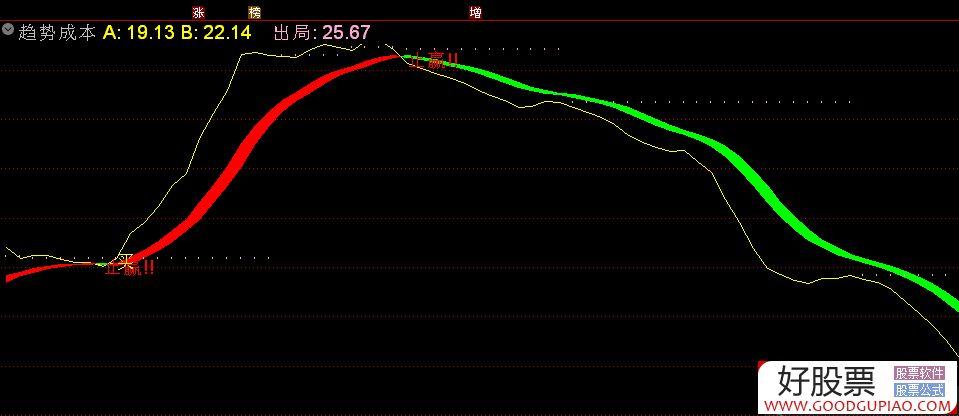Click the A: 19.13 value

click(x=138, y=32)
